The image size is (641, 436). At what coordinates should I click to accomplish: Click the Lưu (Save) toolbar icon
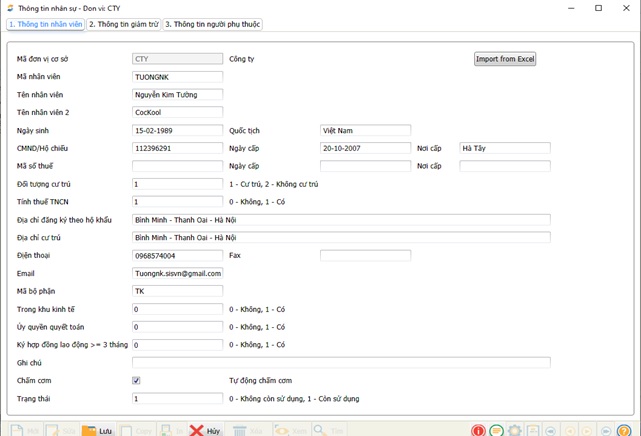click(x=90, y=430)
